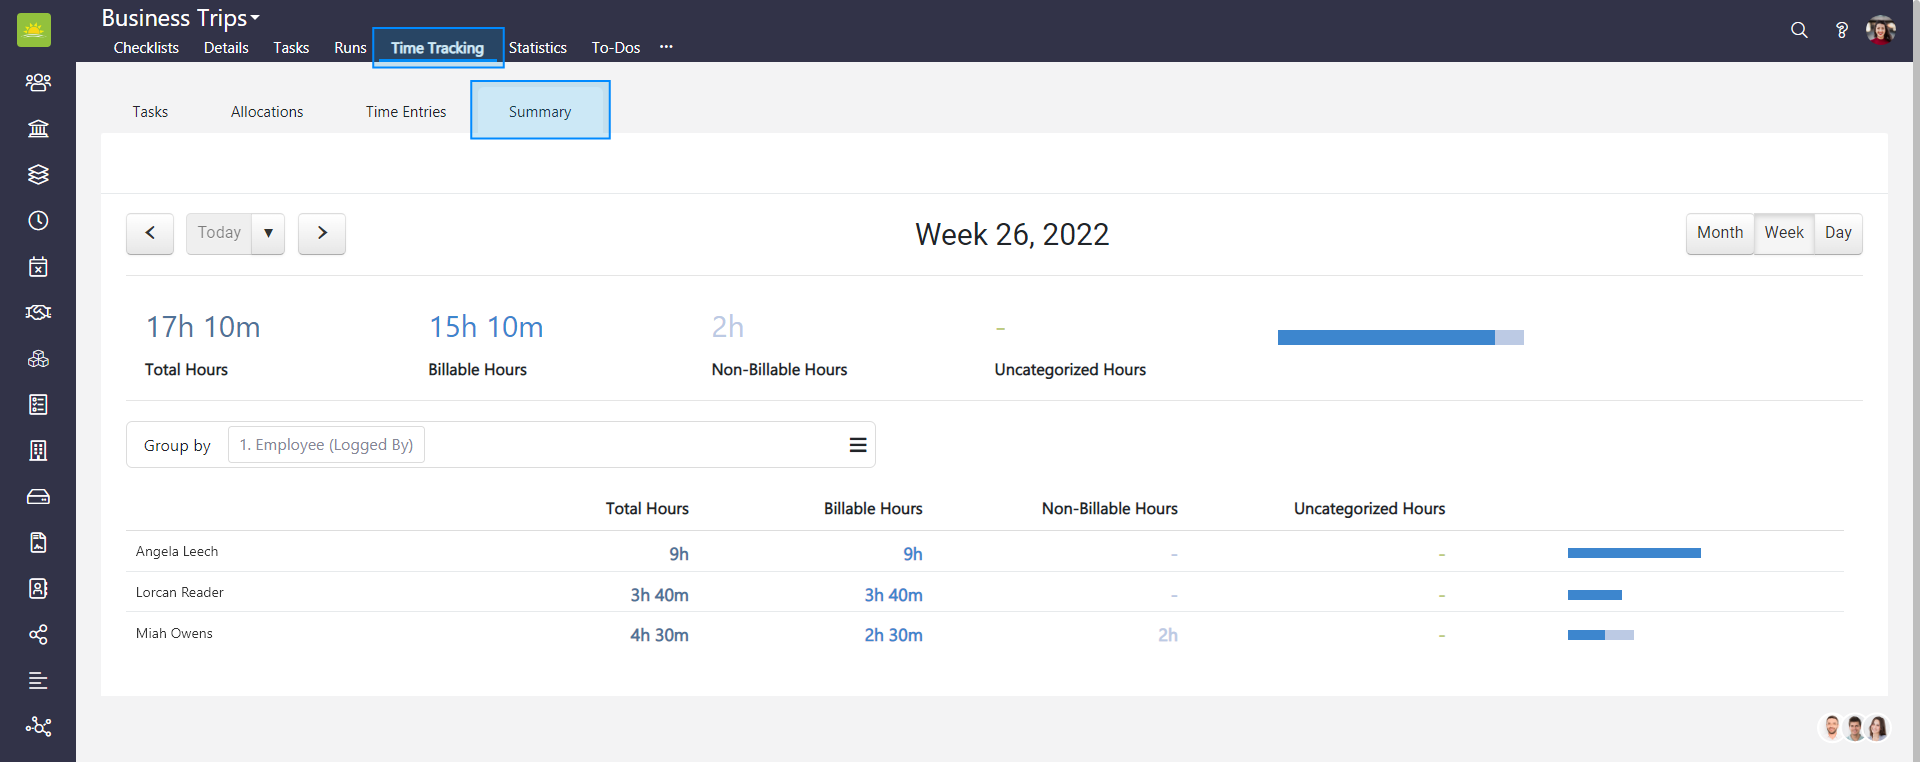Open the Statistics tab

tap(537, 48)
